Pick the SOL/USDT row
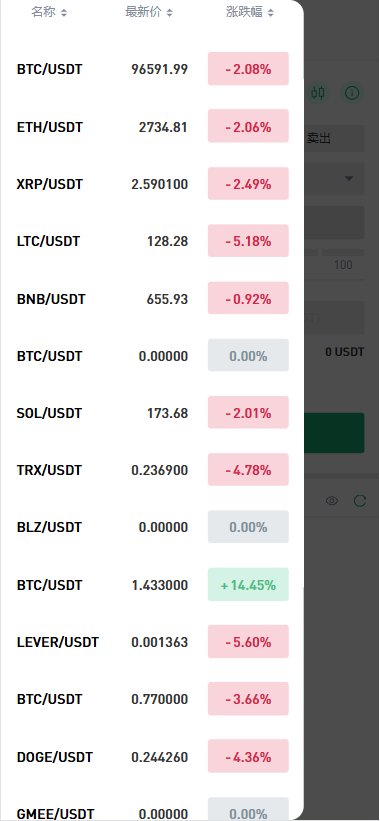Viewport: 380px width, 821px height. [x=152, y=413]
